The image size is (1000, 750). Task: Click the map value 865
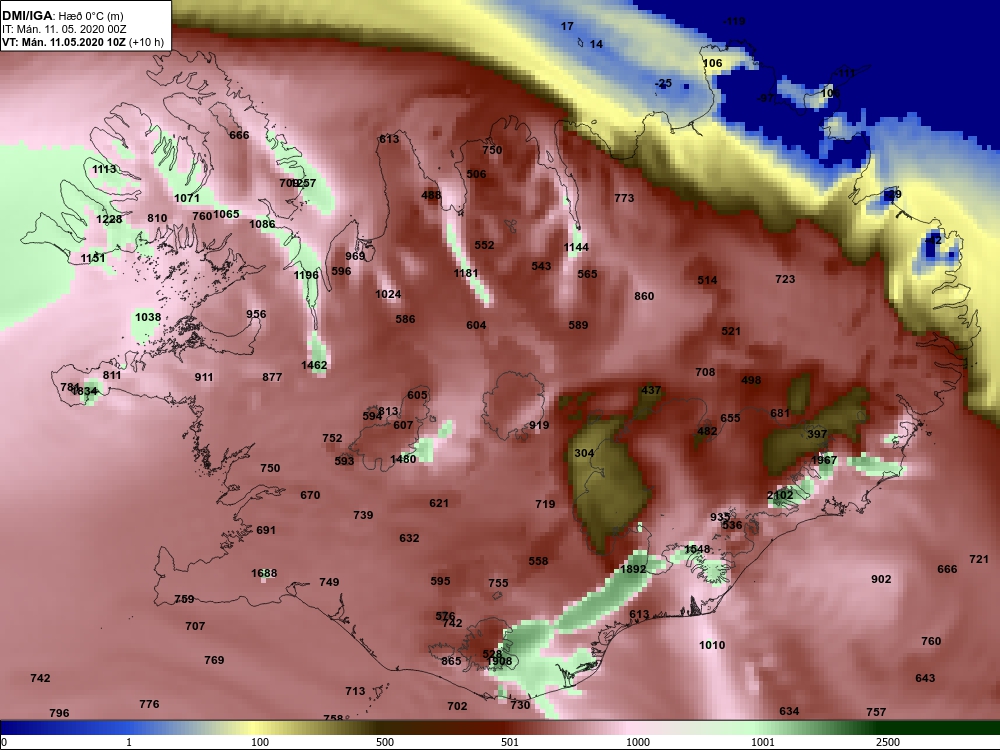click(x=451, y=661)
